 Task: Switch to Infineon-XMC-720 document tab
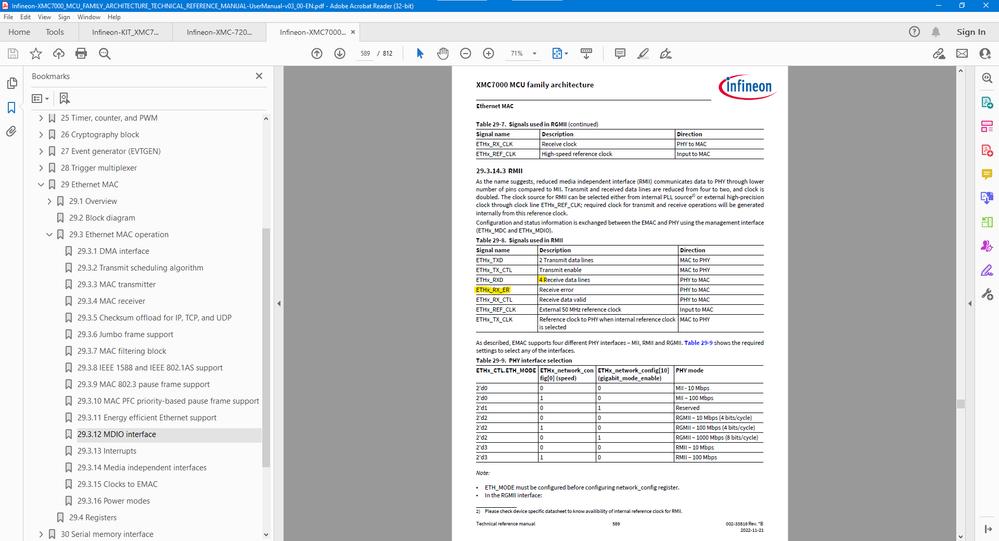[219, 32]
